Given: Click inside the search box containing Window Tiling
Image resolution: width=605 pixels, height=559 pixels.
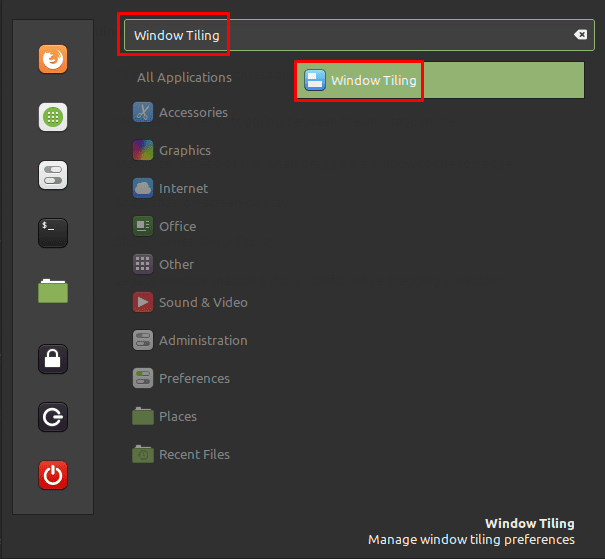Looking at the screenshot, I should [x=359, y=35].
